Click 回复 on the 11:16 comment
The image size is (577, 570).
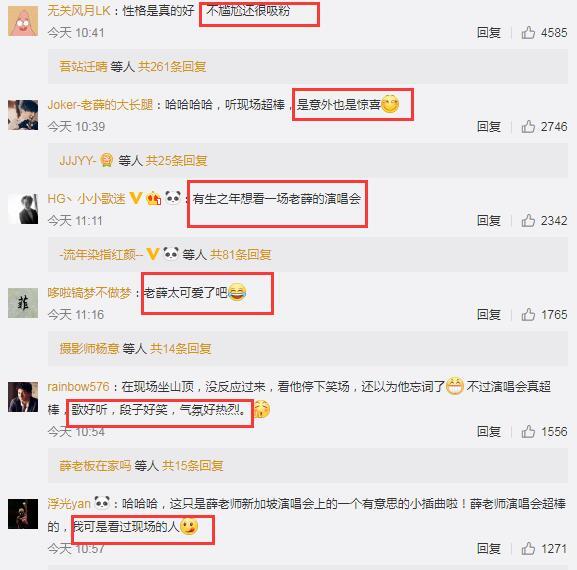click(489, 315)
